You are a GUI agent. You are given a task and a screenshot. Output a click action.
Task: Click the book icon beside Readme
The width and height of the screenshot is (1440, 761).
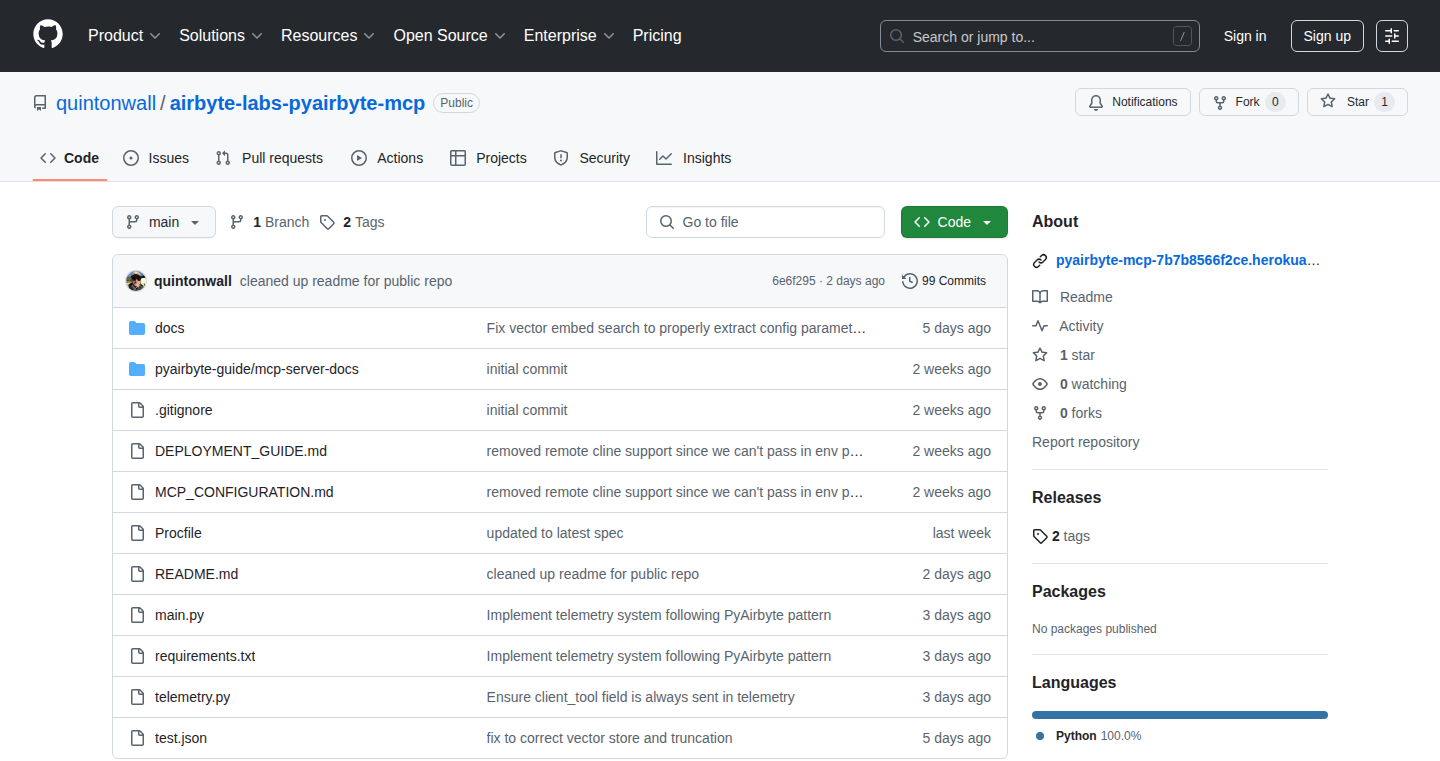click(x=1040, y=297)
